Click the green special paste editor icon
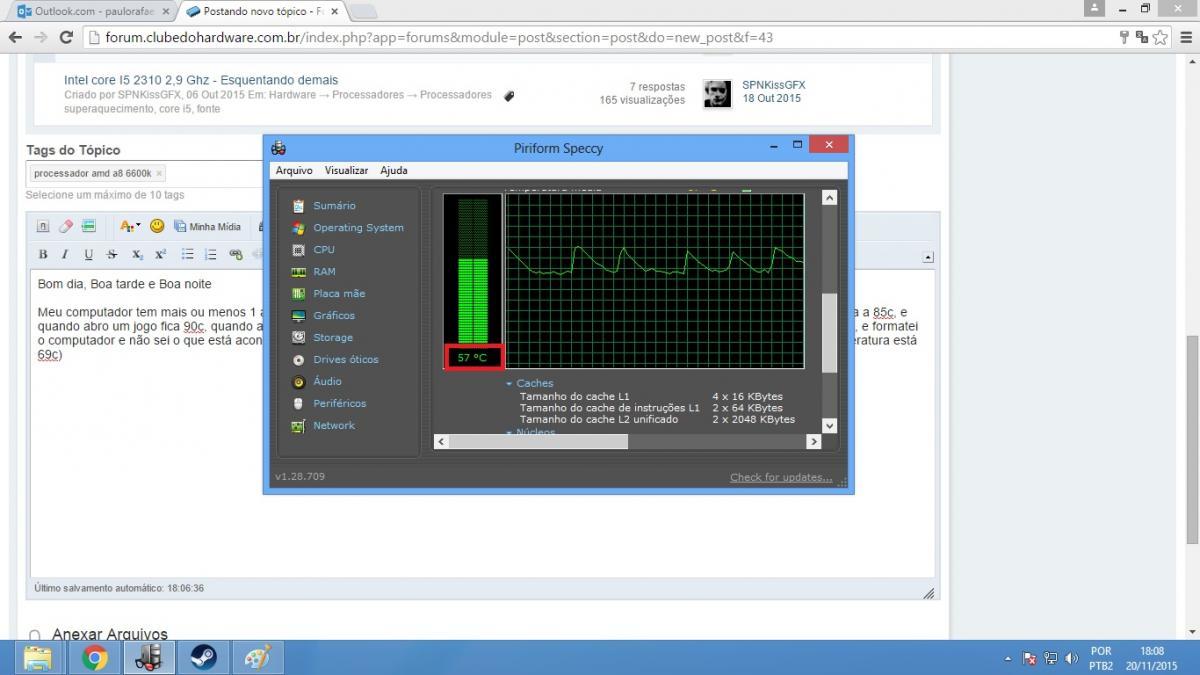Image resolution: width=1200 pixels, height=675 pixels. click(x=89, y=226)
